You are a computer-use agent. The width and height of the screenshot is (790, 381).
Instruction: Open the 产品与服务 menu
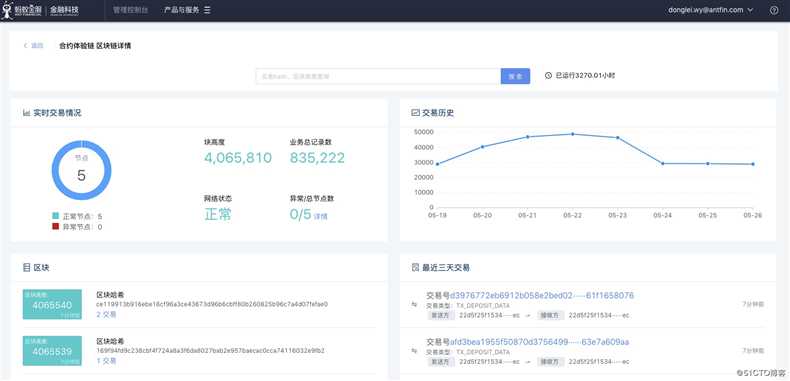(x=182, y=10)
